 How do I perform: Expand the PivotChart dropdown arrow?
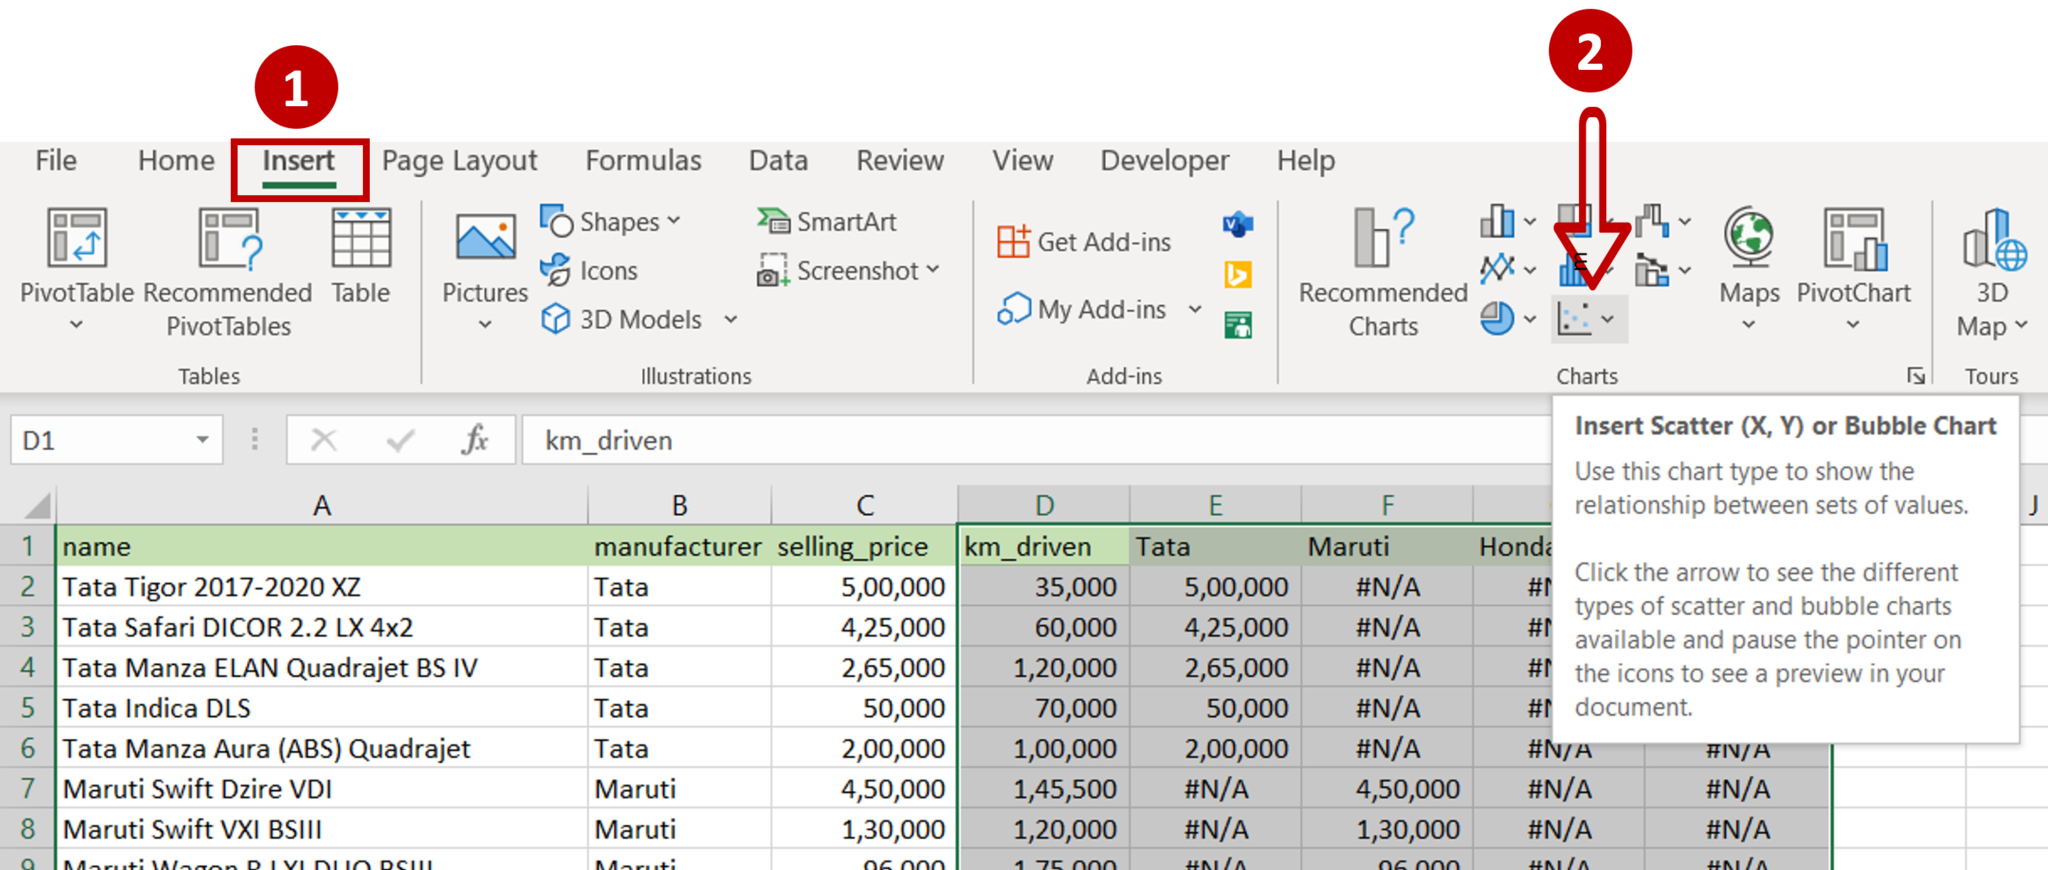coord(1853,325)
